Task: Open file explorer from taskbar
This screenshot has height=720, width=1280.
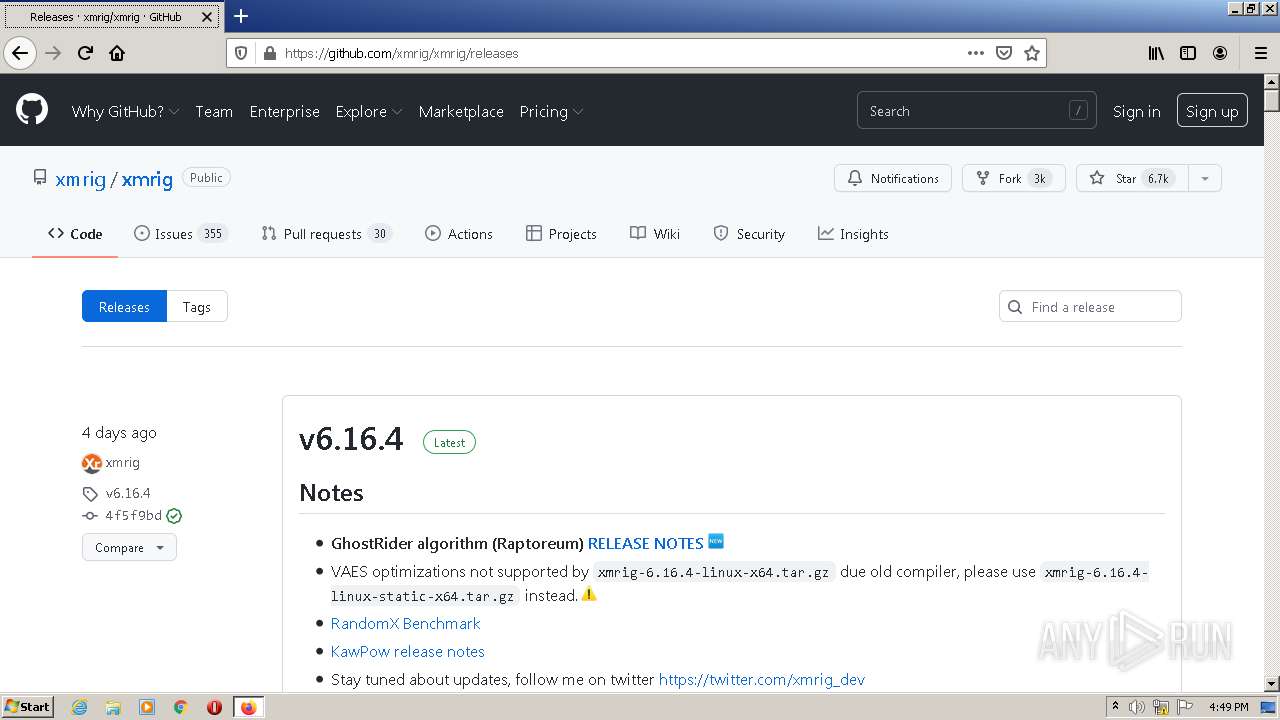Action: (113, 707)
